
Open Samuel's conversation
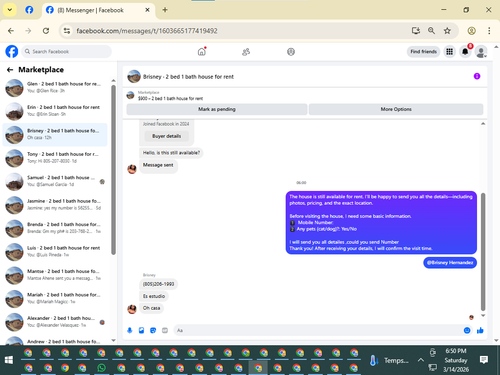coord(55,181)
